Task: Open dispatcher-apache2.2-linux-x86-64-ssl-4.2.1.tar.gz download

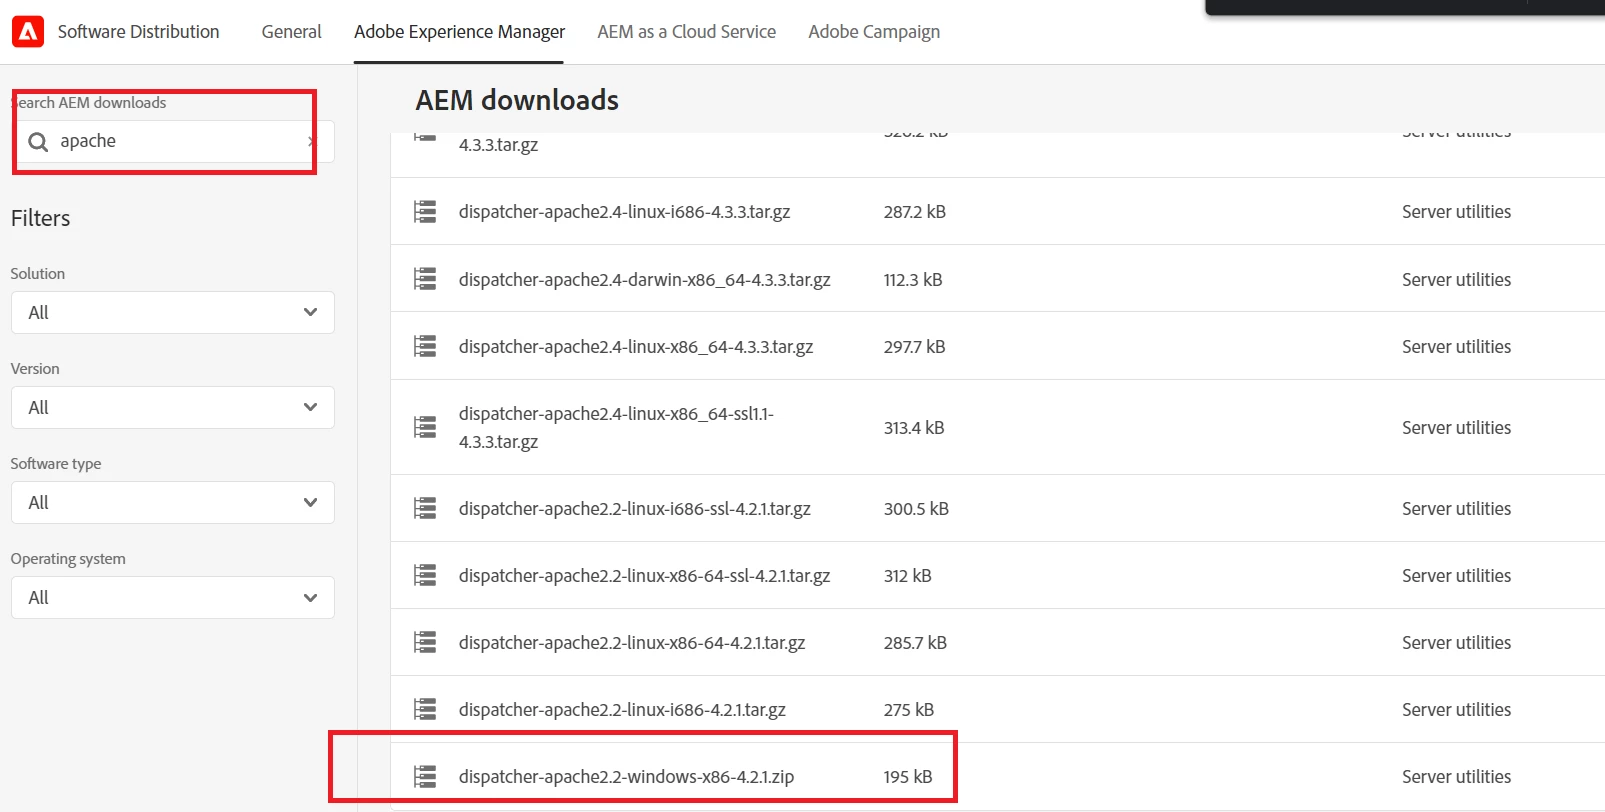Action: [x=645, y=575]
